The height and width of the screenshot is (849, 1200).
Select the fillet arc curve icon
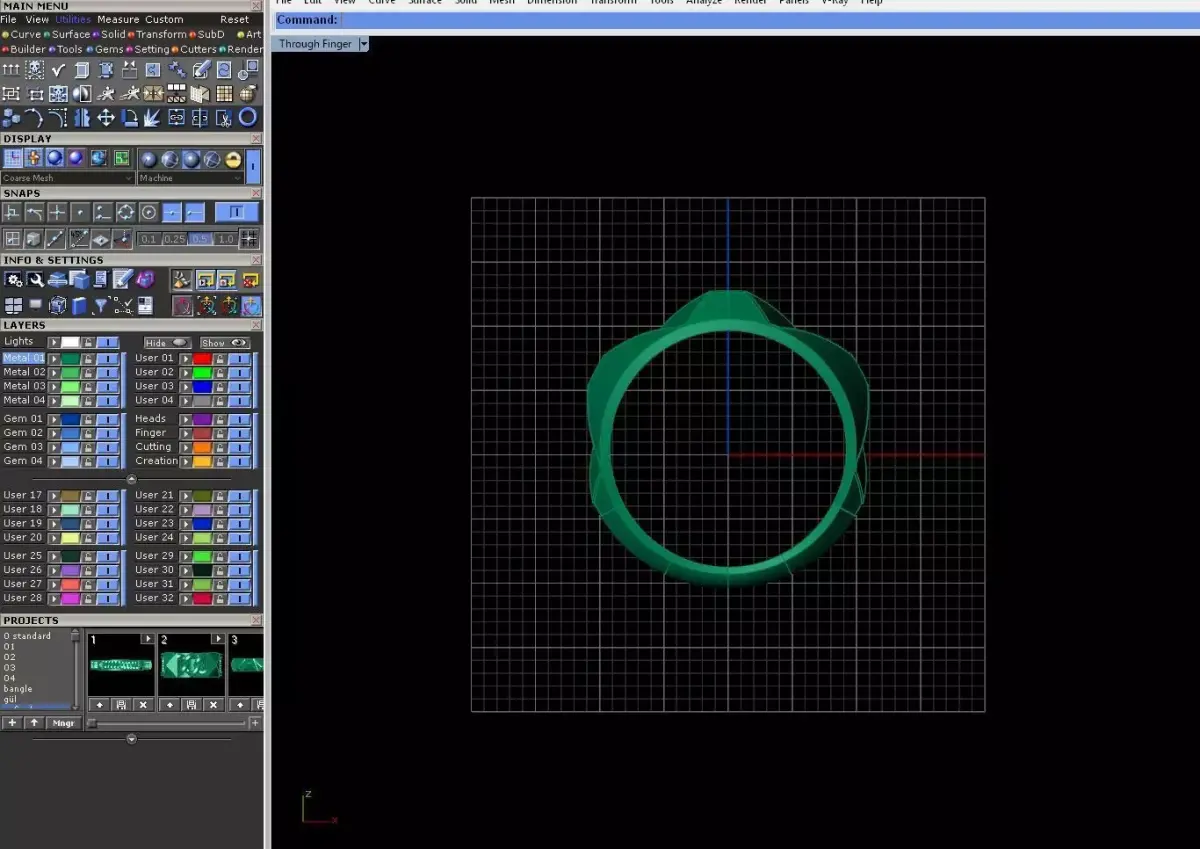[x=58, y=117]
